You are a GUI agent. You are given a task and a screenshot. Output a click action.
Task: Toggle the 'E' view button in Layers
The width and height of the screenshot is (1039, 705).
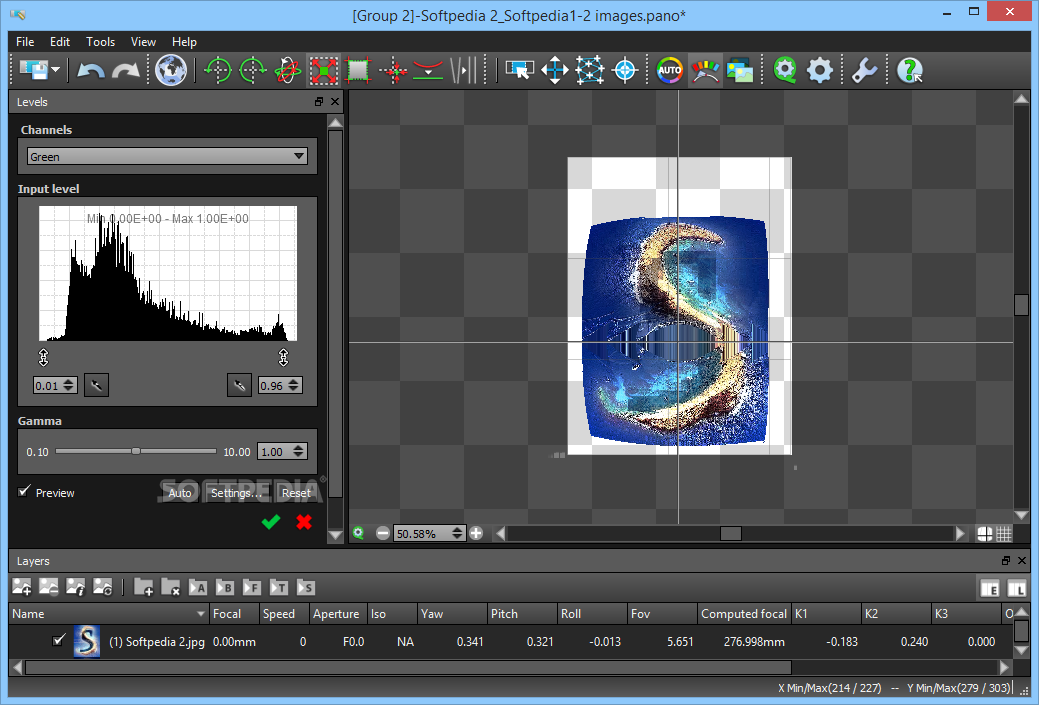click(x=989, y=588)
